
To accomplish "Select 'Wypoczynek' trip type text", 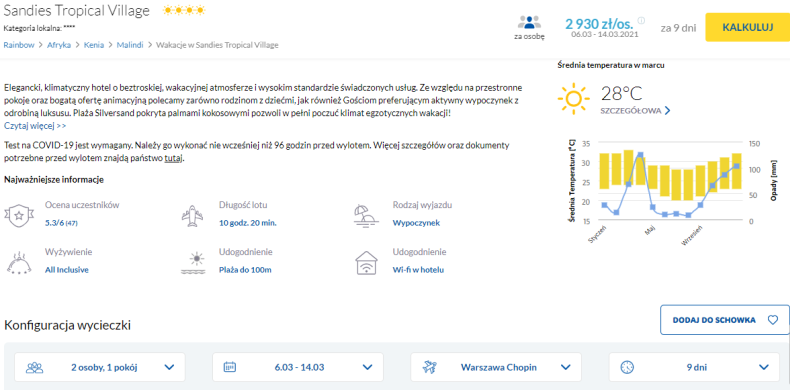I will [416, 223].
